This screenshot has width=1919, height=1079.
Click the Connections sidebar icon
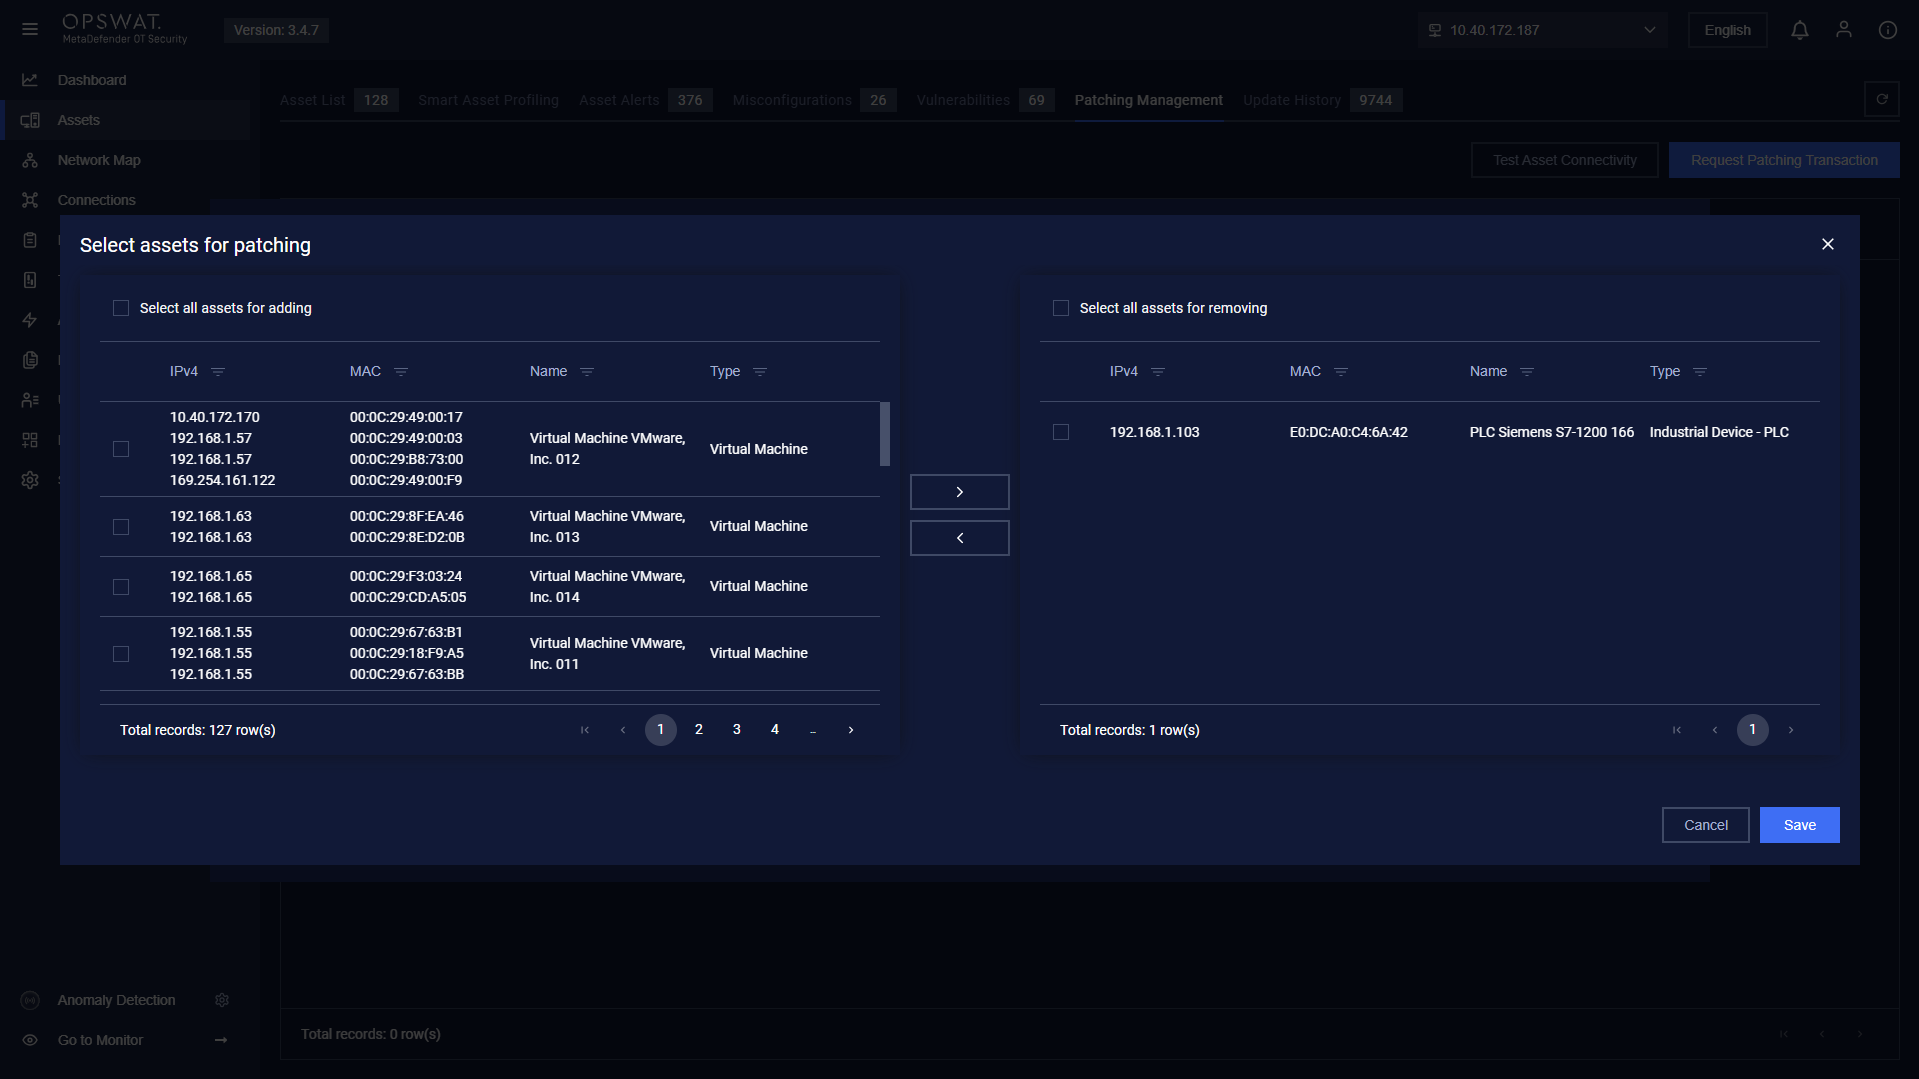[x=30, y=200]
